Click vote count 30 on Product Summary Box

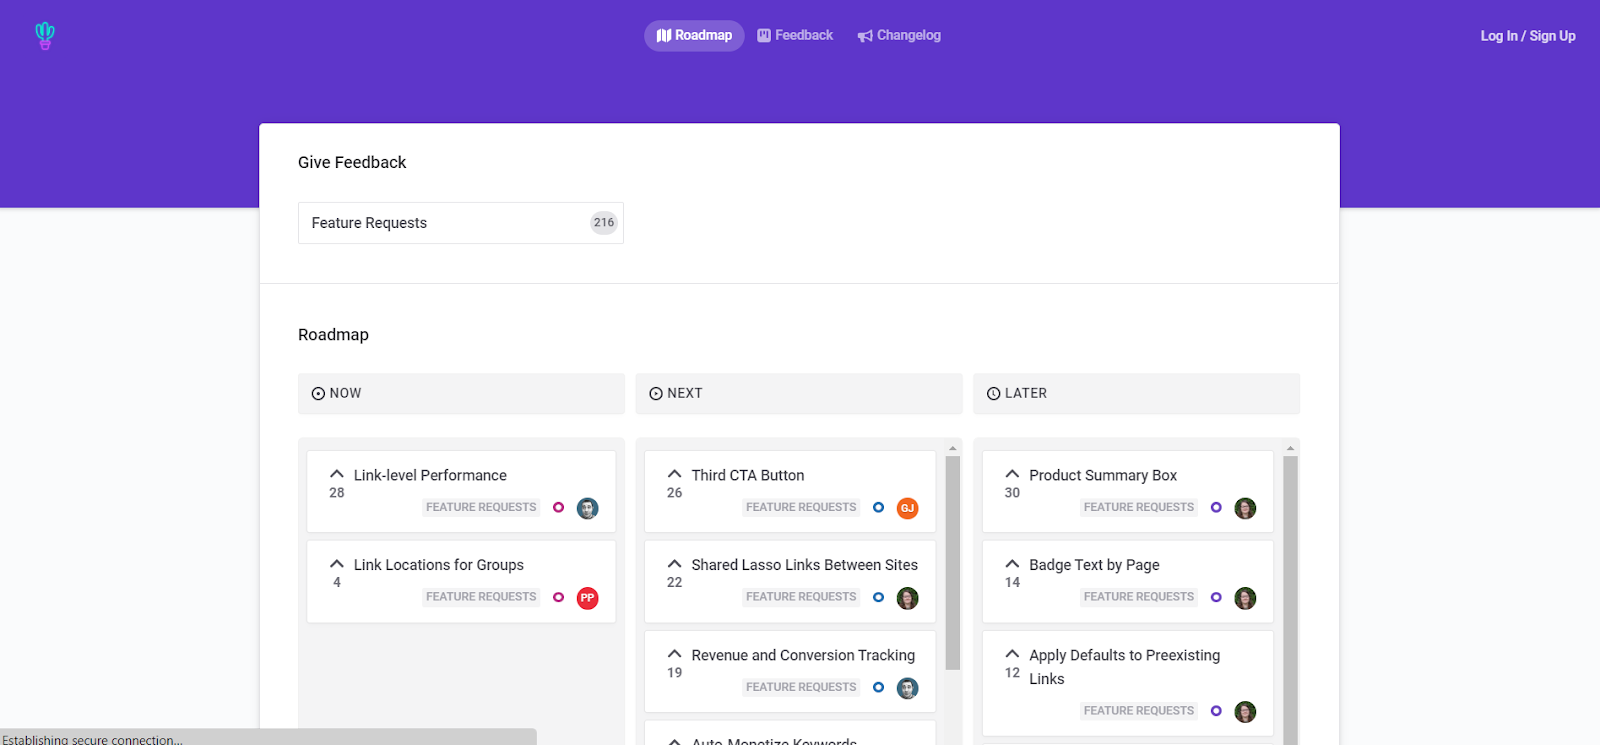point(1013,493)
